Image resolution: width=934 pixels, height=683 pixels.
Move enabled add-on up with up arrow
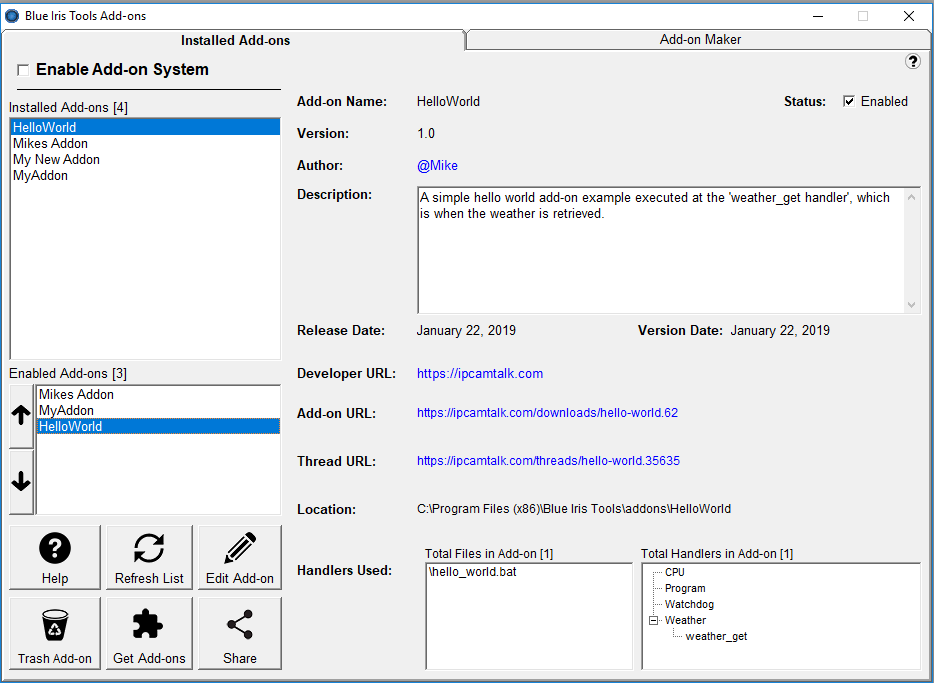[21, 417]
